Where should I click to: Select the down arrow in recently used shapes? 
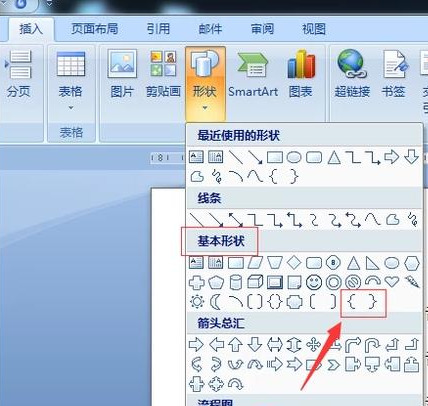click(412, 157)
